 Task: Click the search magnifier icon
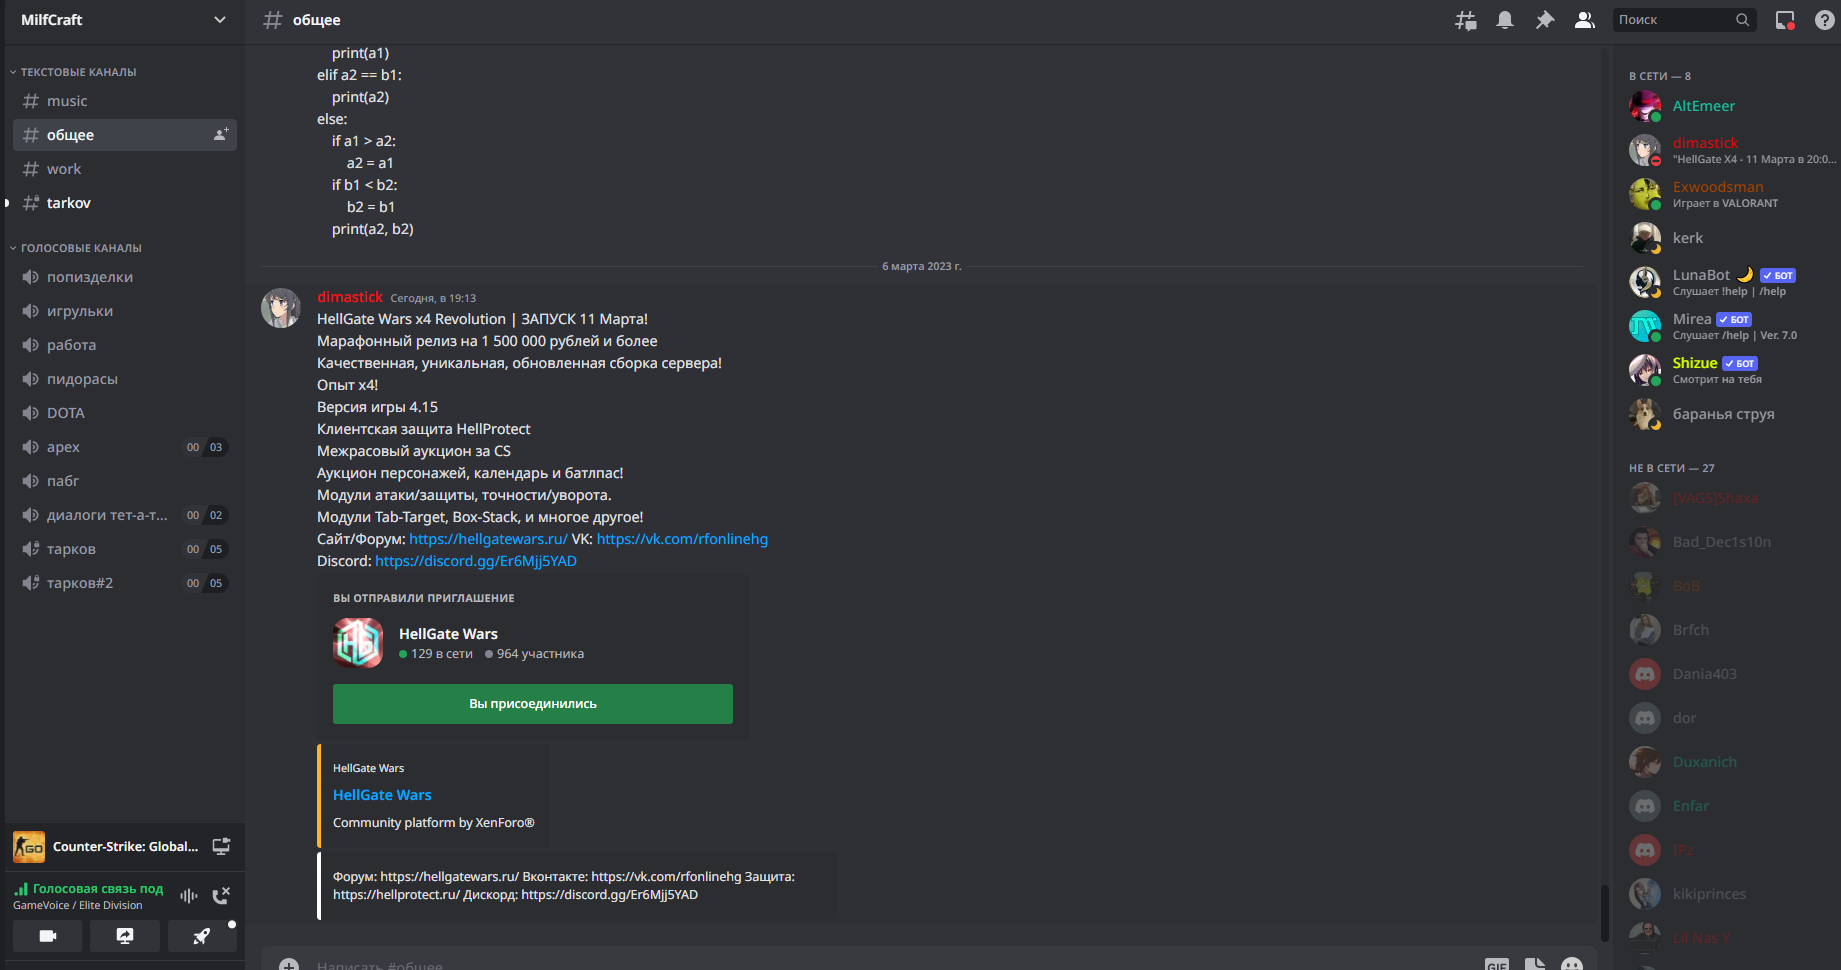tap(1742, 20)
